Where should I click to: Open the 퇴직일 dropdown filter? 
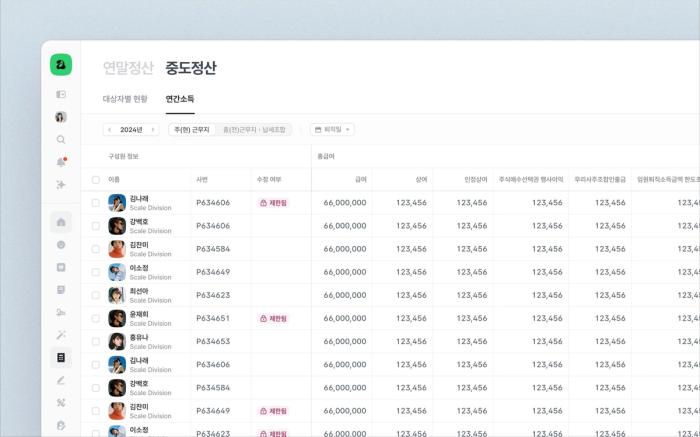point(333,129)
